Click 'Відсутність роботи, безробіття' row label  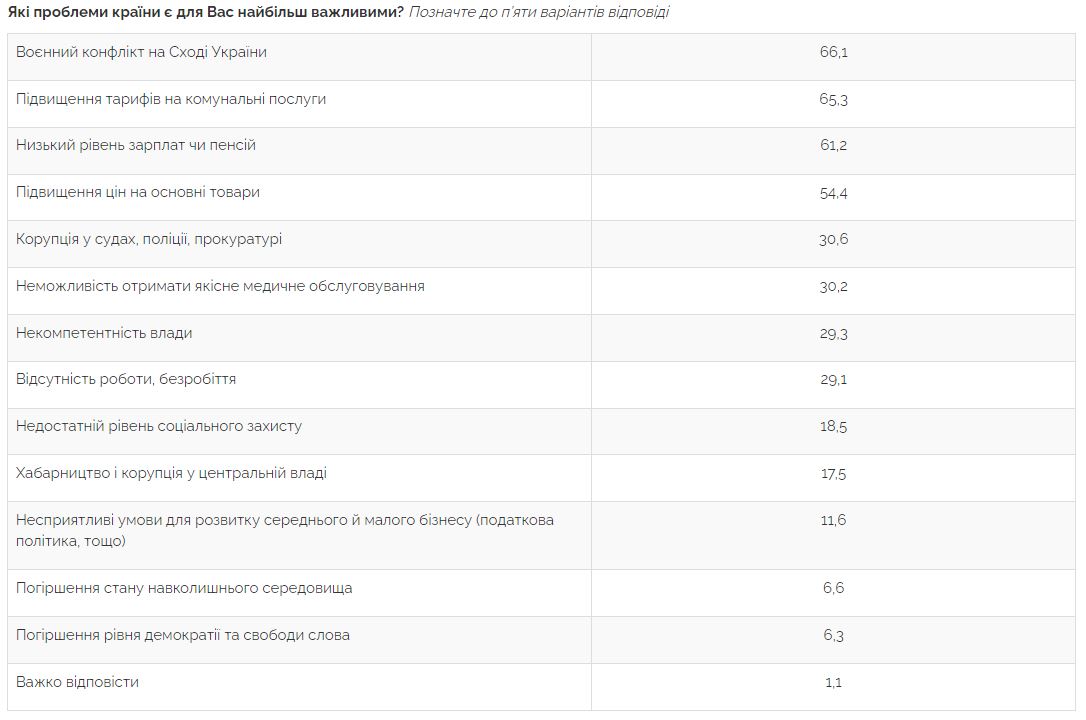pos(126,379)
